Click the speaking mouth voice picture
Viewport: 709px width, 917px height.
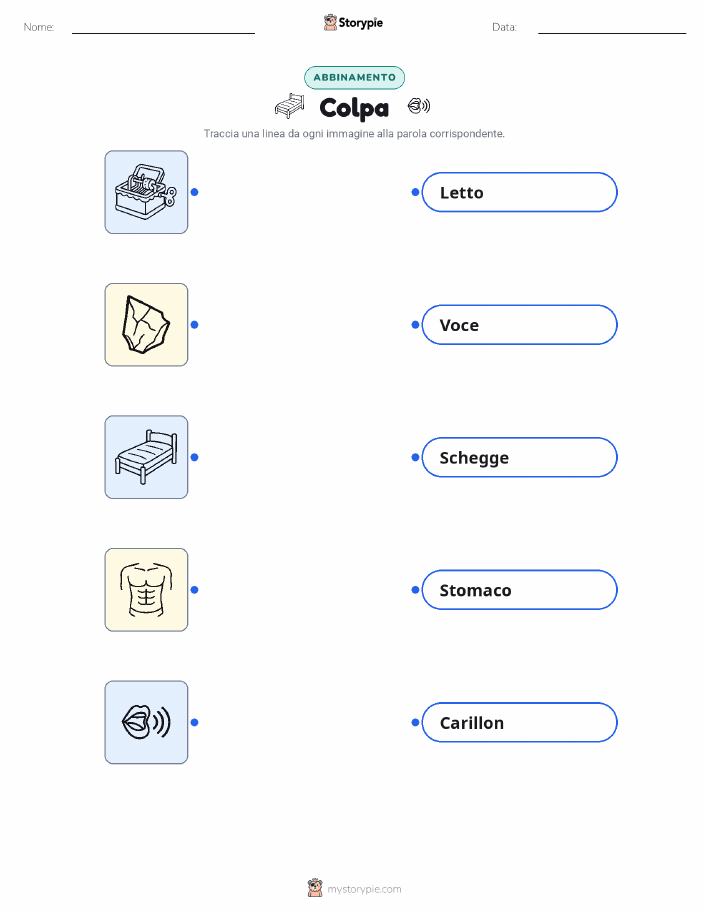[x=146, y=722]
